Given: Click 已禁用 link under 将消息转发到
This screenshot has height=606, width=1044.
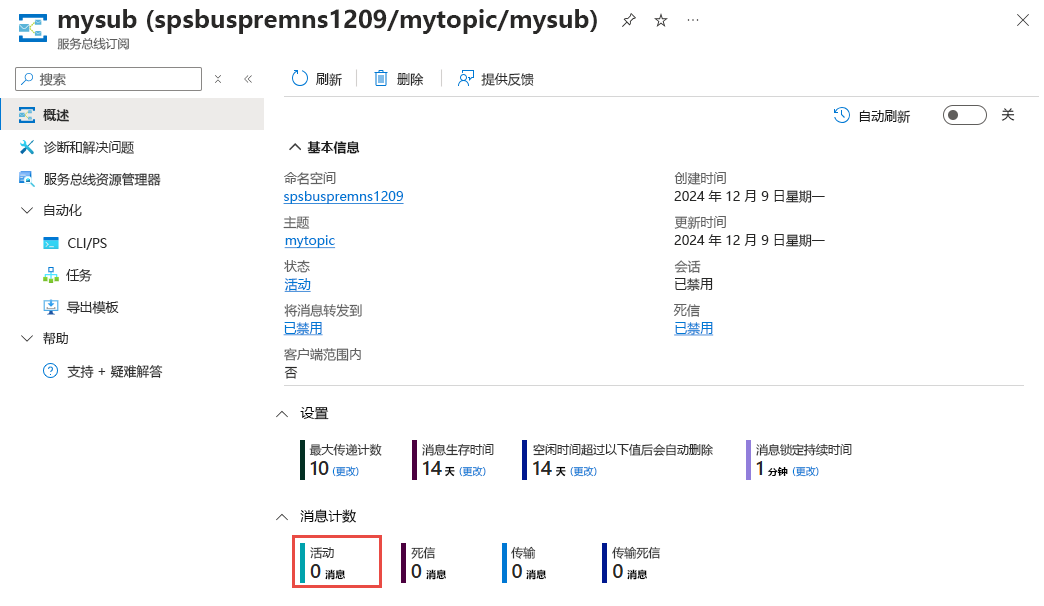Looking at the screenshot, I should 303,328.
